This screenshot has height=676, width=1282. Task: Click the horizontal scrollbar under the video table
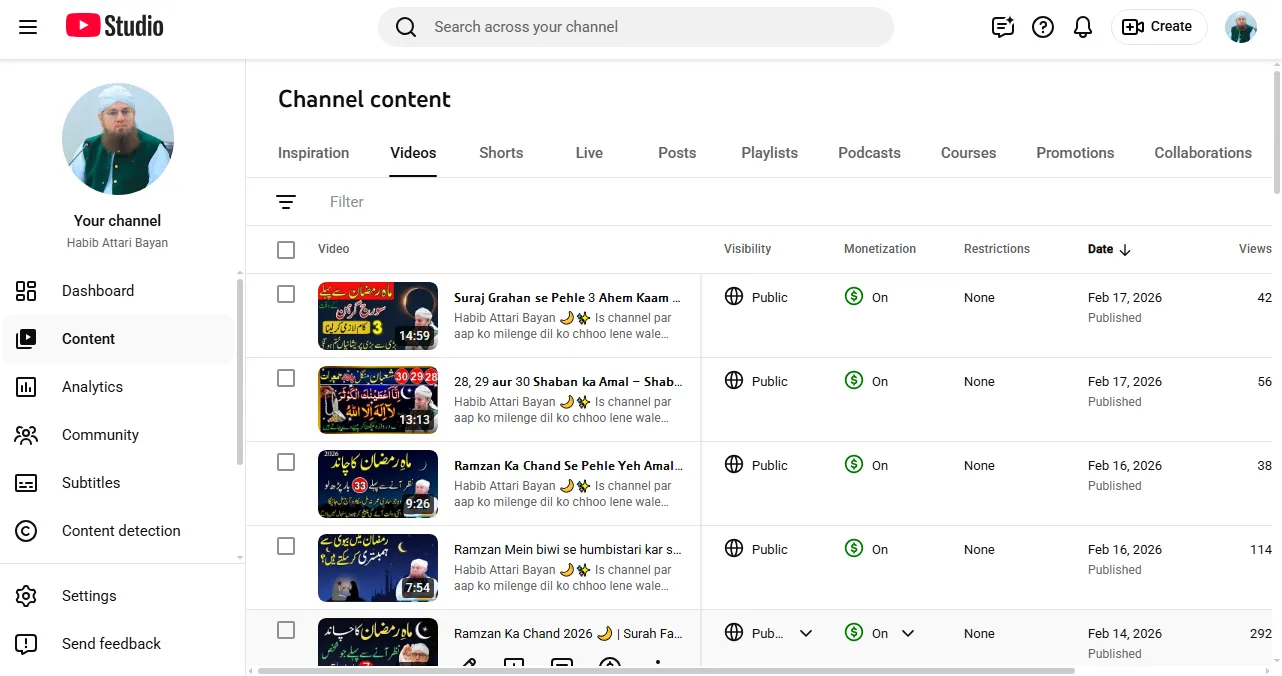666,671
